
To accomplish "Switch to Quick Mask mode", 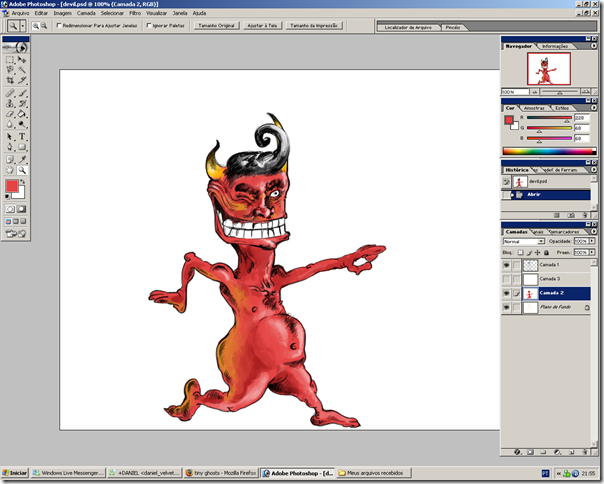I will (22, 209).
